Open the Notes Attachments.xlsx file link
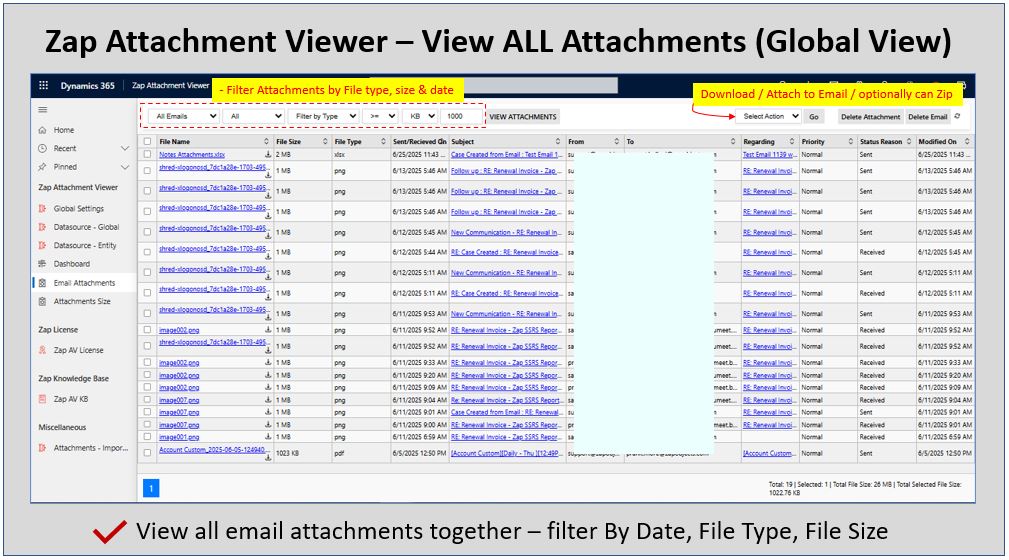 pyautogui.click(x=192, y=154)
